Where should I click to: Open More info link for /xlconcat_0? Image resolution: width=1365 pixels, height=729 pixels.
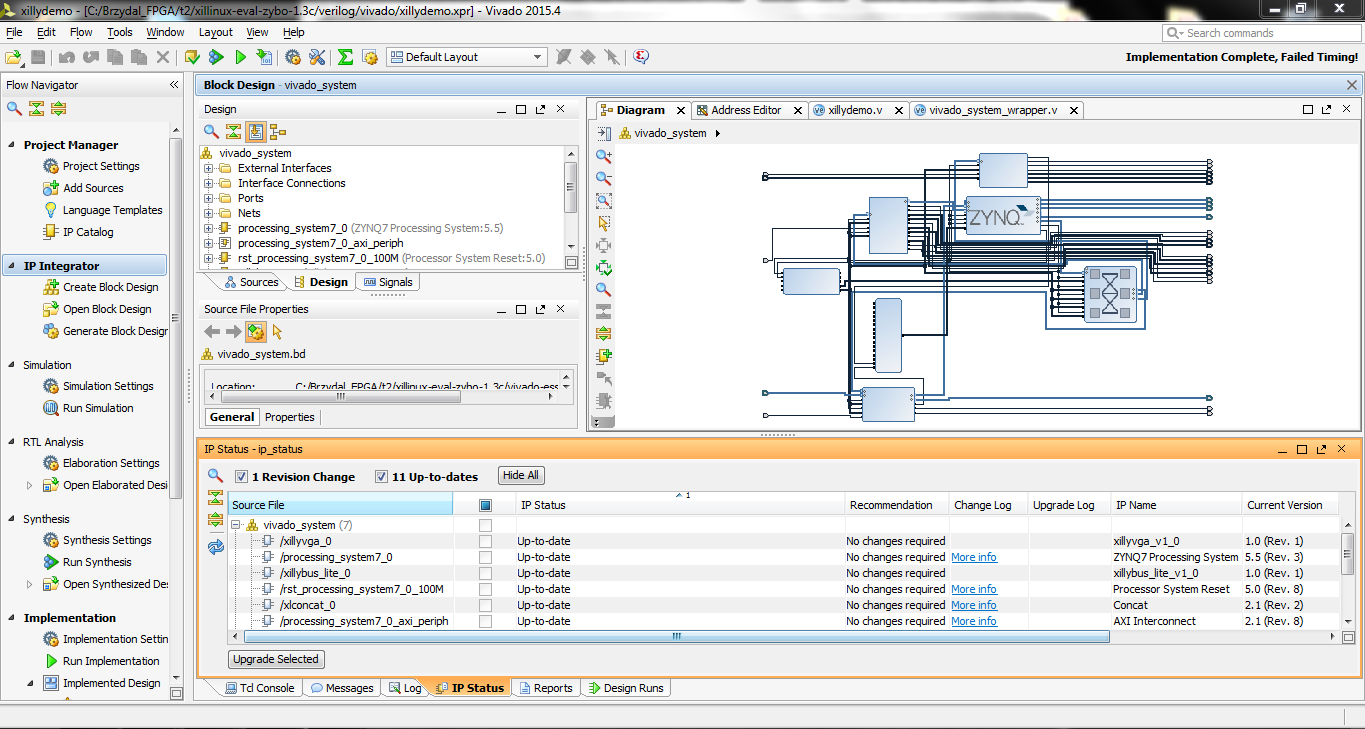coord(973,605)
